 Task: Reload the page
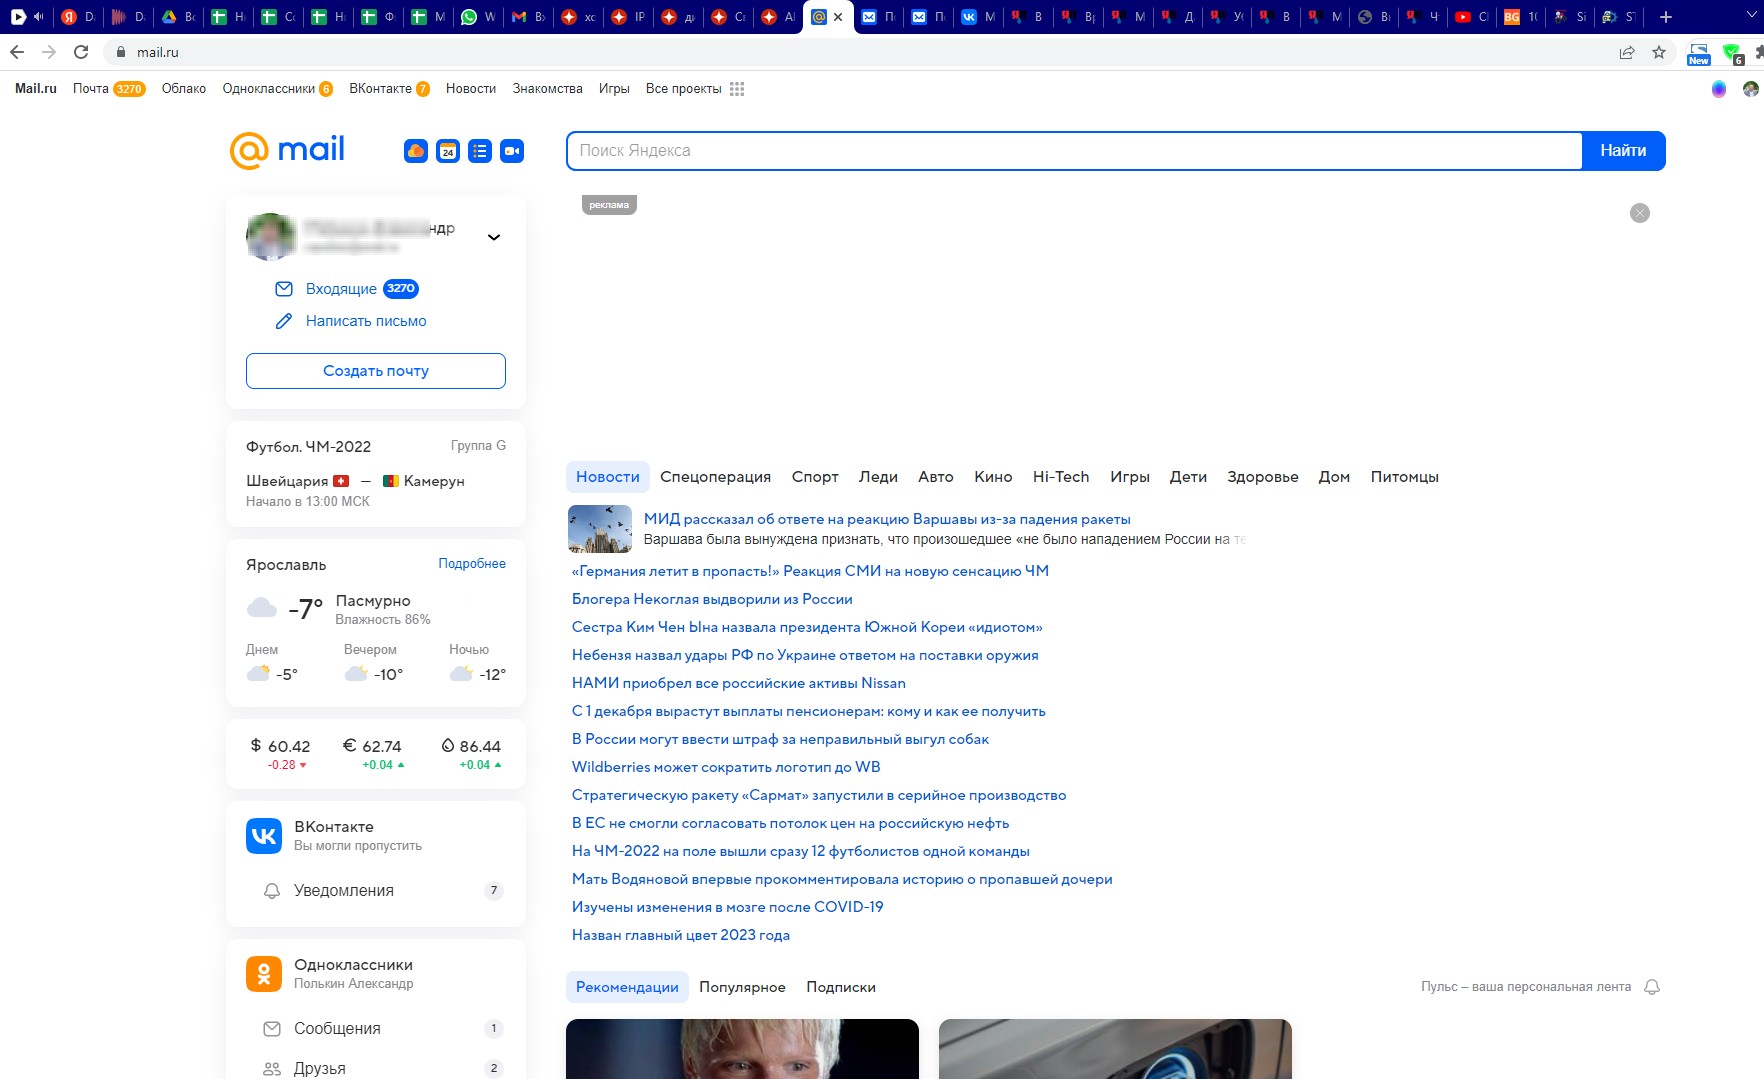click(x=81, y=52)
